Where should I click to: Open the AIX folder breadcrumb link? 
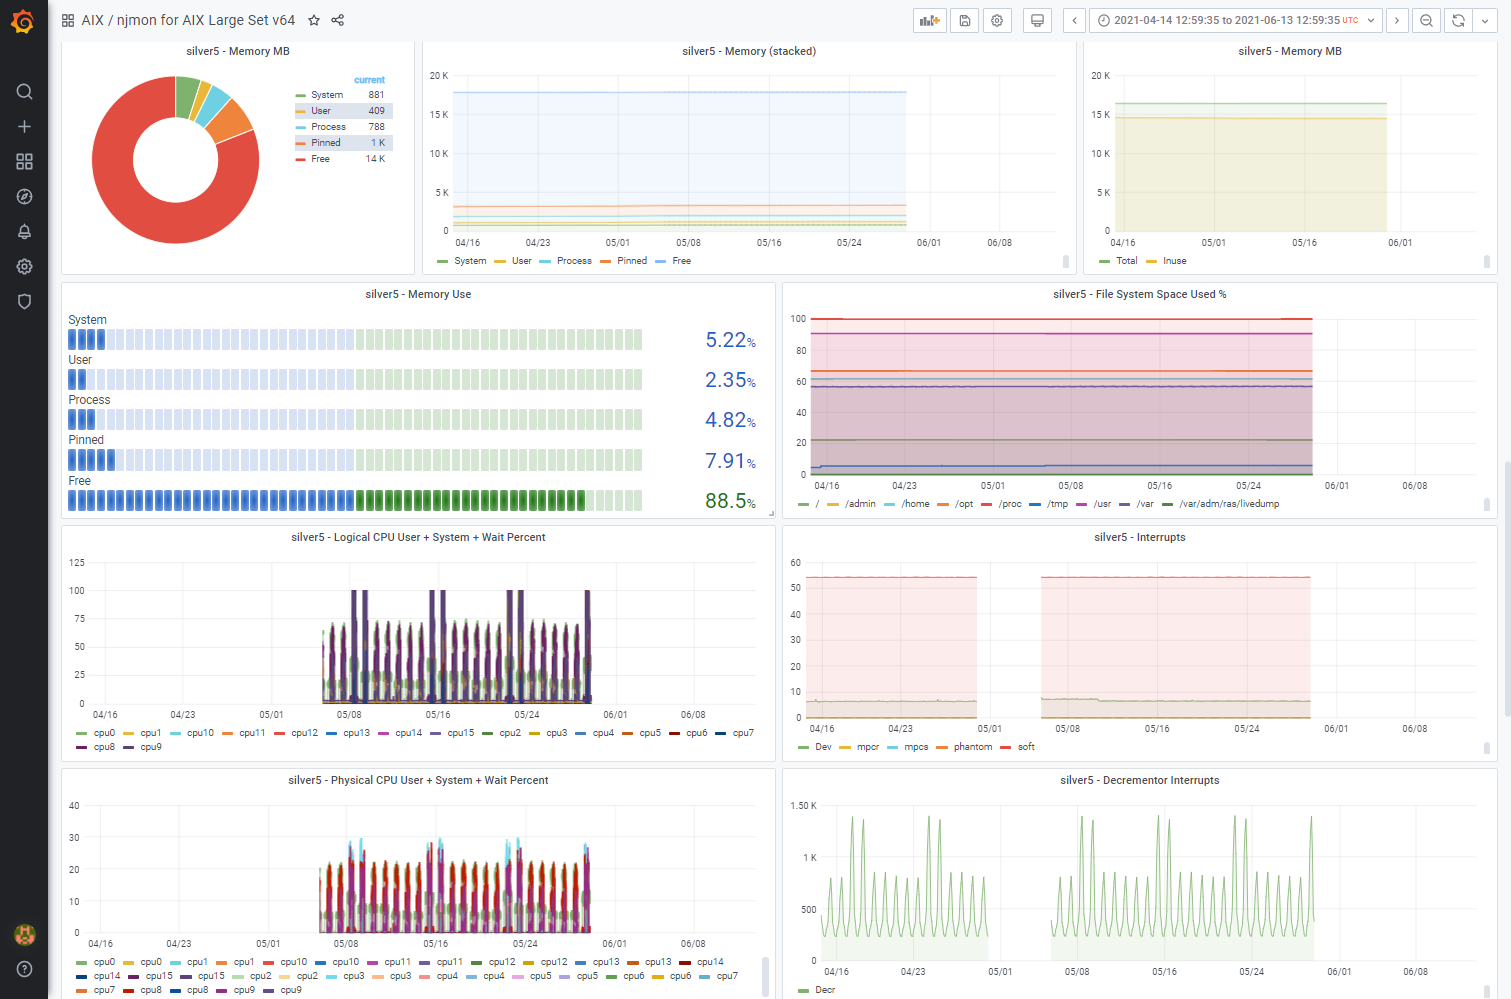93,20
